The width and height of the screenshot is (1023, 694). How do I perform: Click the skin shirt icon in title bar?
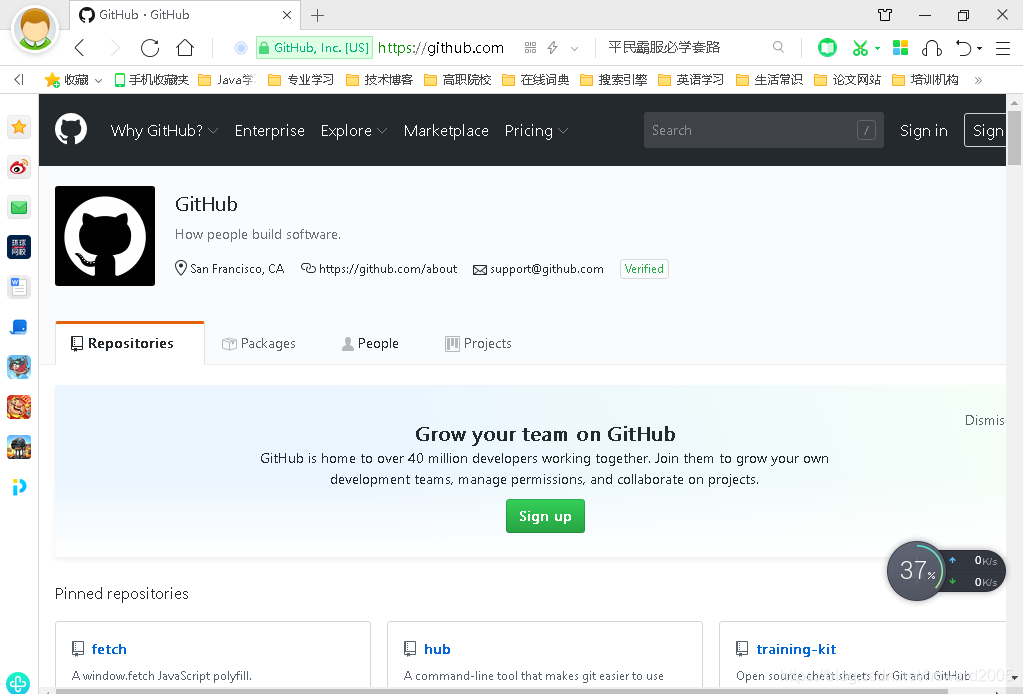coord(885,14)
